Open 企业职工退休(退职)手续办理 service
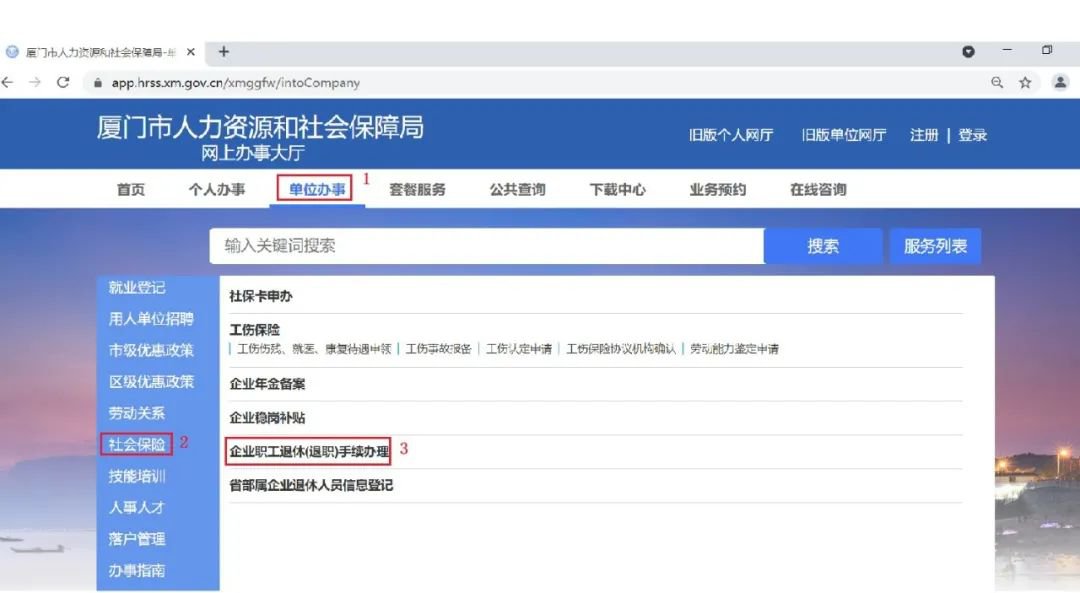Image resolution: width=1080 pixels, height=593 pixels. click(309, 451)
